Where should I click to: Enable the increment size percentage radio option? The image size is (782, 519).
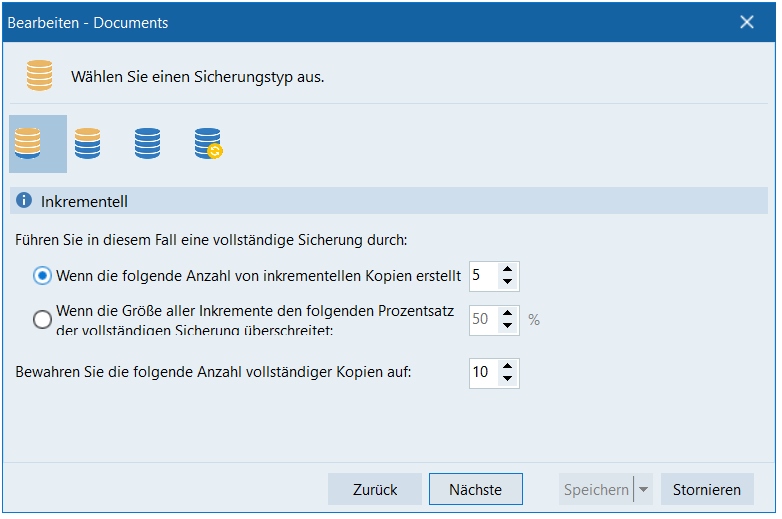pyautogui.click(x=43, y=320)
